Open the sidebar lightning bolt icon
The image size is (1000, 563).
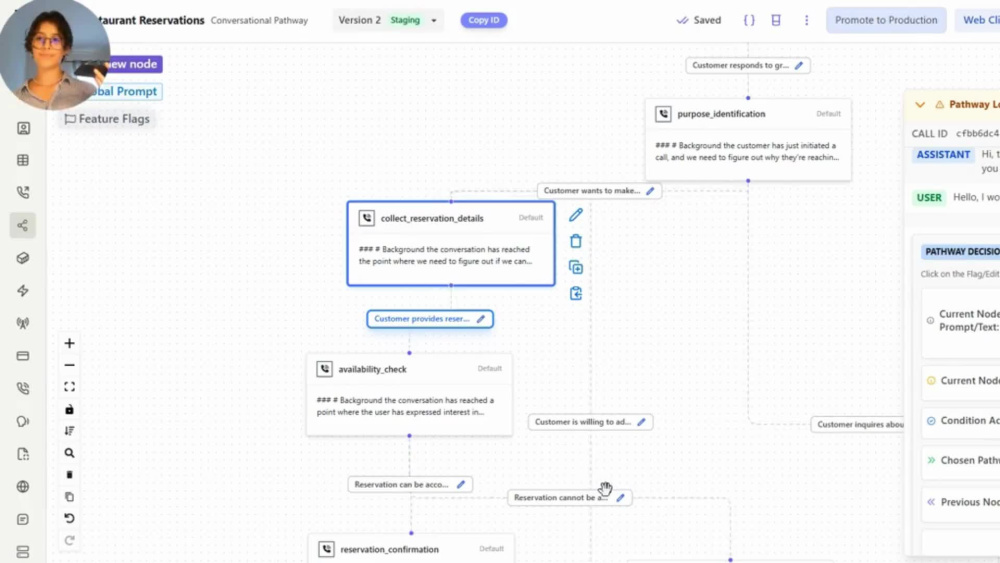(x=23, y=291)
